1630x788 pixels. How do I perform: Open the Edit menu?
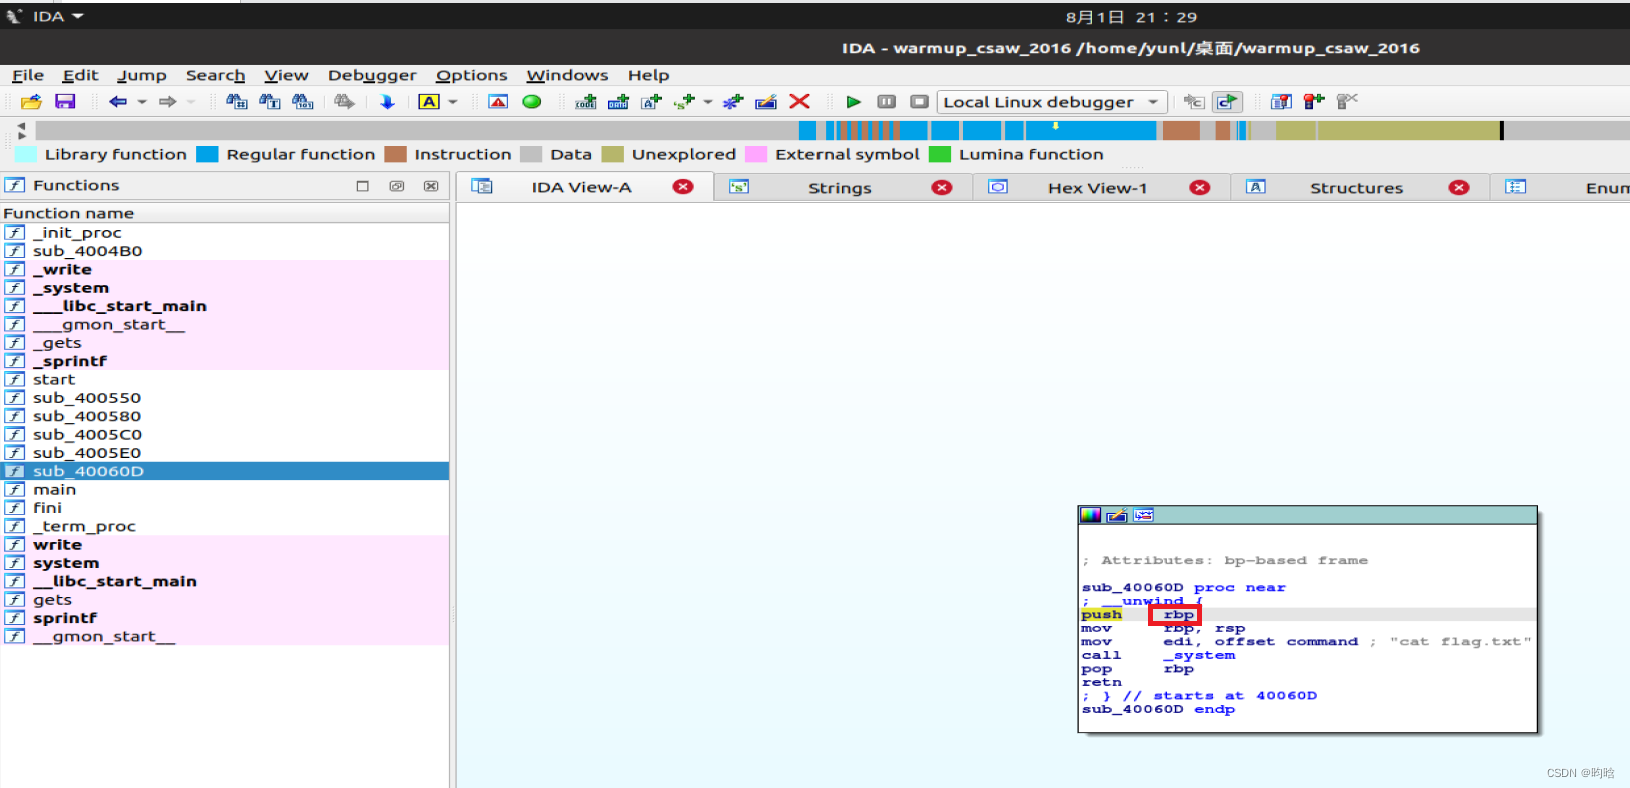point(80,75)
